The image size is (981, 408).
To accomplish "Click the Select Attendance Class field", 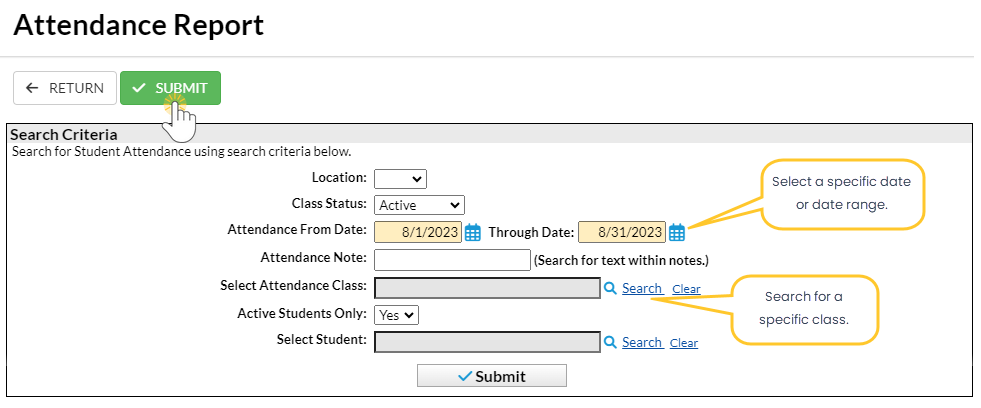I will tap(487, 288).
